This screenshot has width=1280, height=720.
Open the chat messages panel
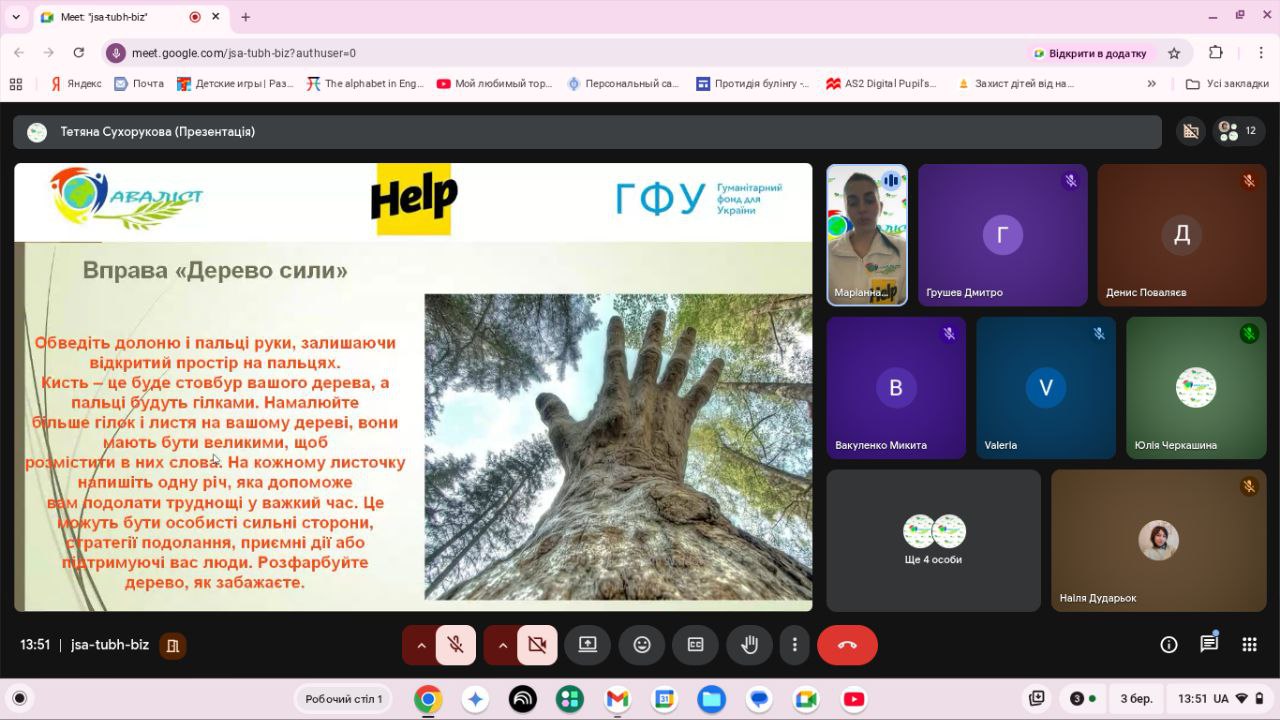[x=1209, y=645]
